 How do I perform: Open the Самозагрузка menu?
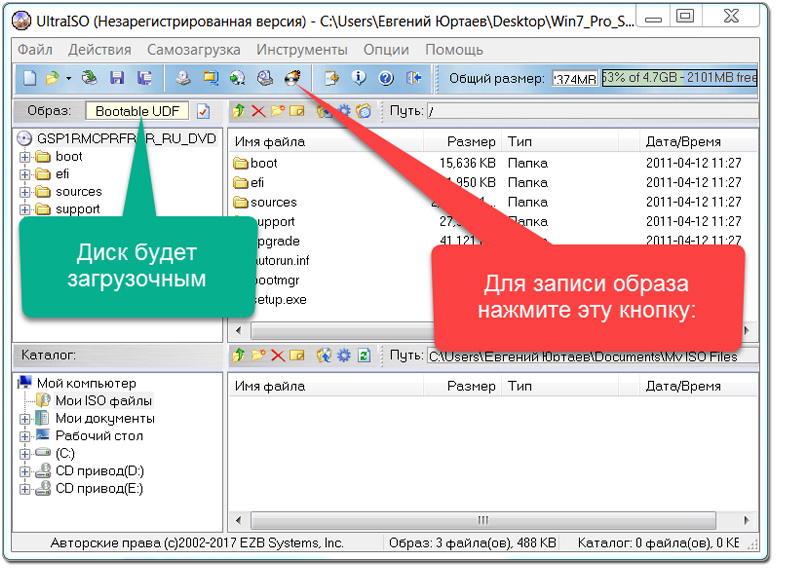pos(194,50)
